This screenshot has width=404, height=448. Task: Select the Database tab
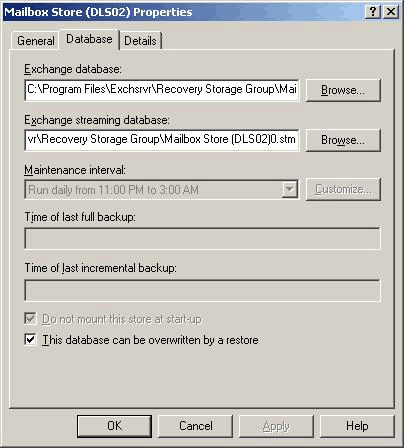[x=89, y=39]
